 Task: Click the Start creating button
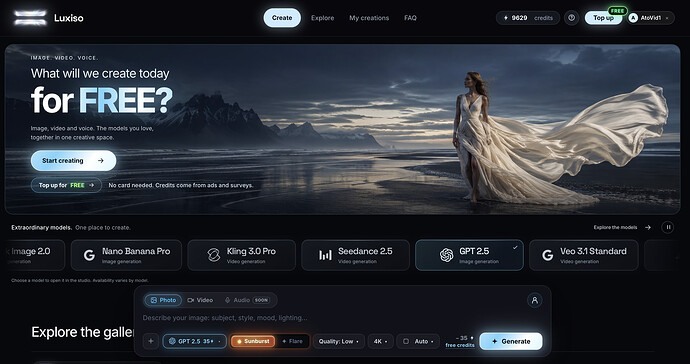click(x=73, y=161)
